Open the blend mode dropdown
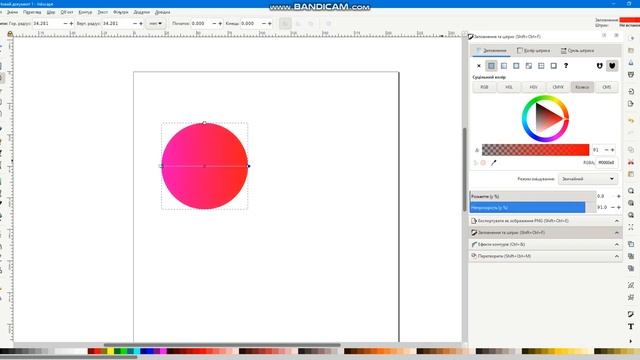This screenshot has height=360, width=640. click(588, 179)
